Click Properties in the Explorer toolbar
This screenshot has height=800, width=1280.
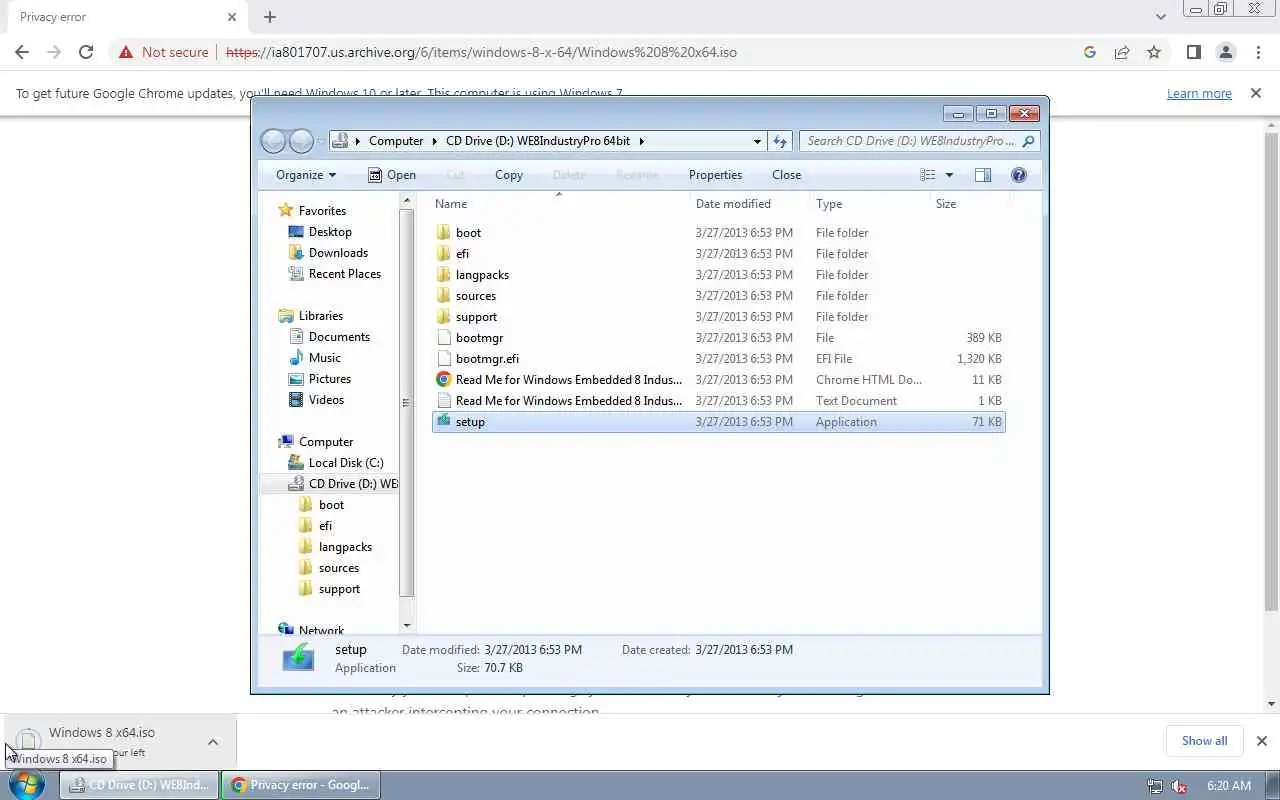[715, 175]
